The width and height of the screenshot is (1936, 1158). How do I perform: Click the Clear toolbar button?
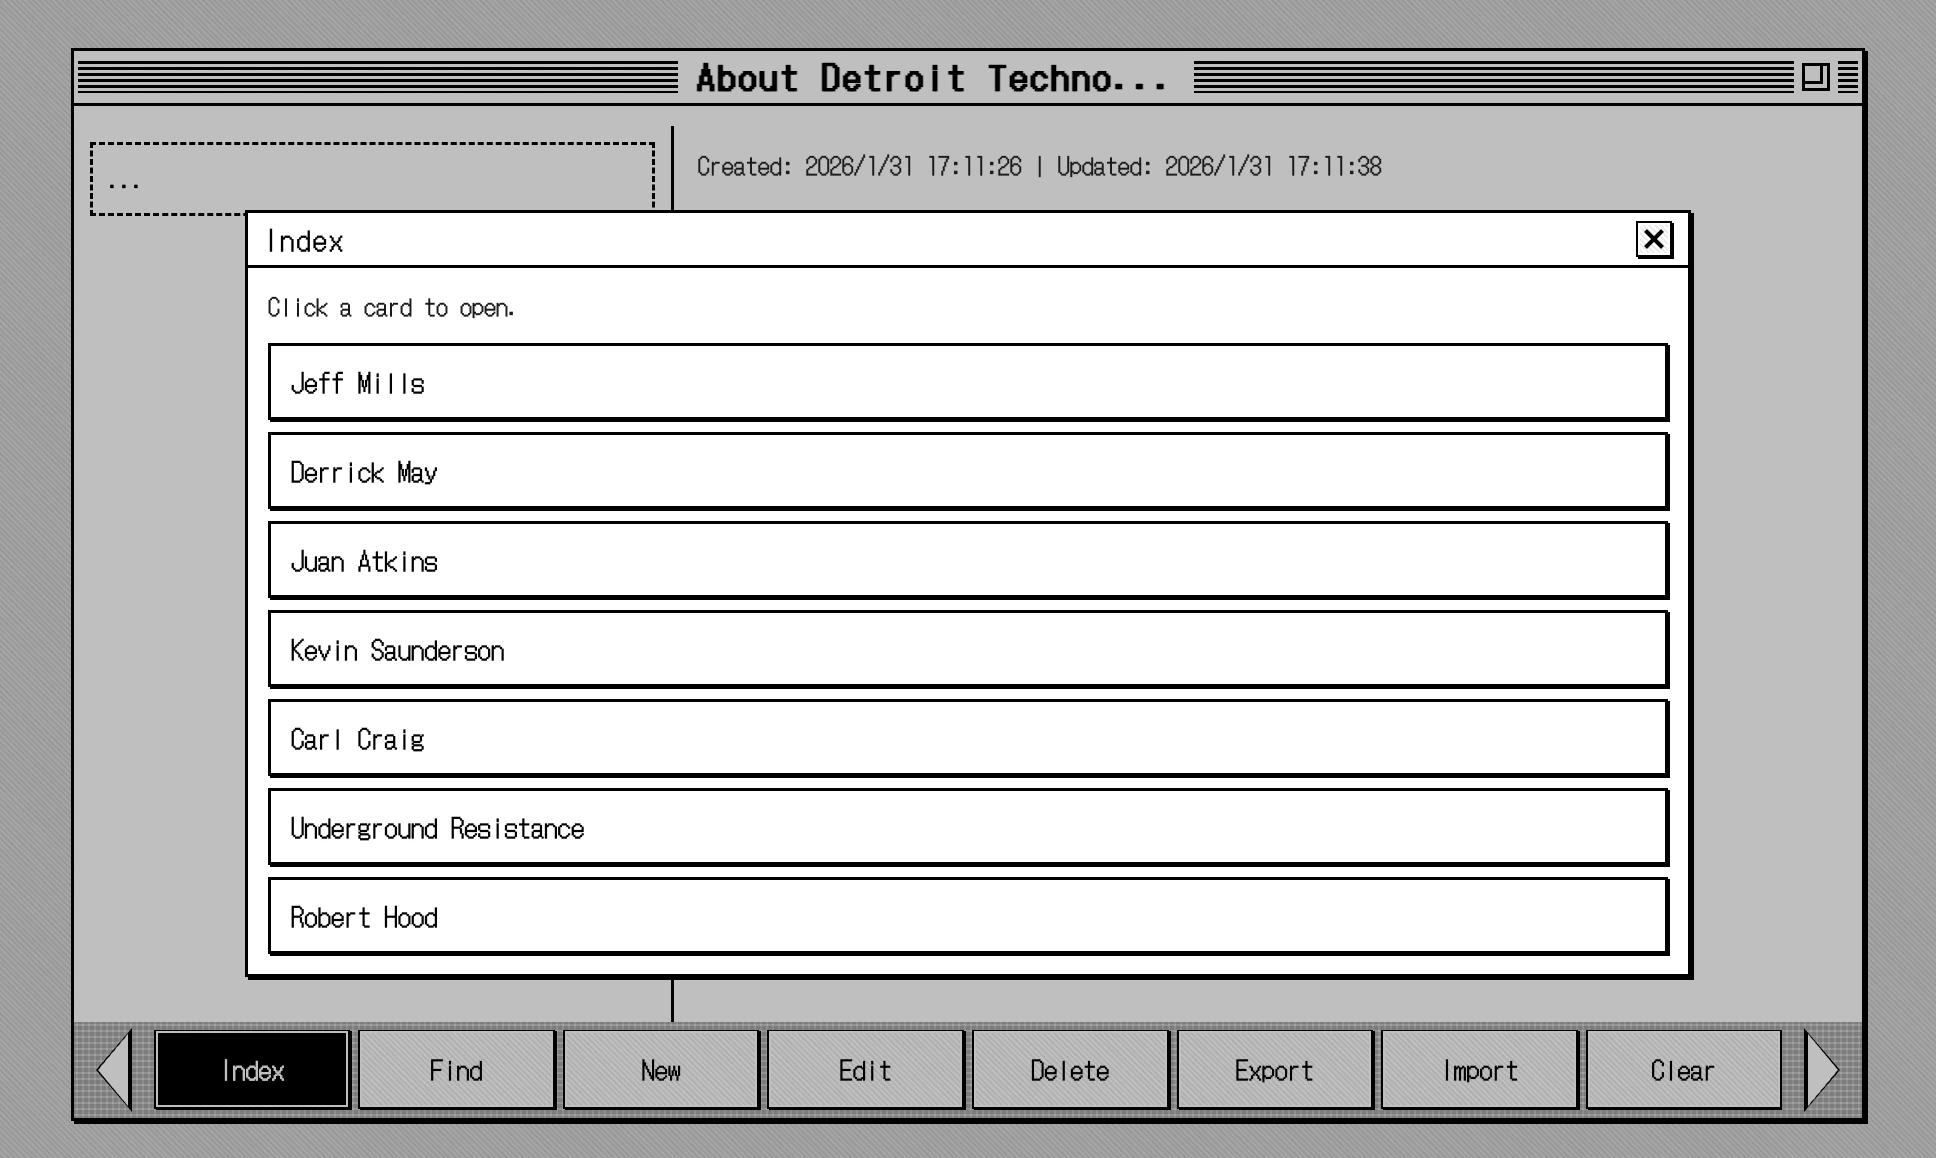pos(1683,1070)
